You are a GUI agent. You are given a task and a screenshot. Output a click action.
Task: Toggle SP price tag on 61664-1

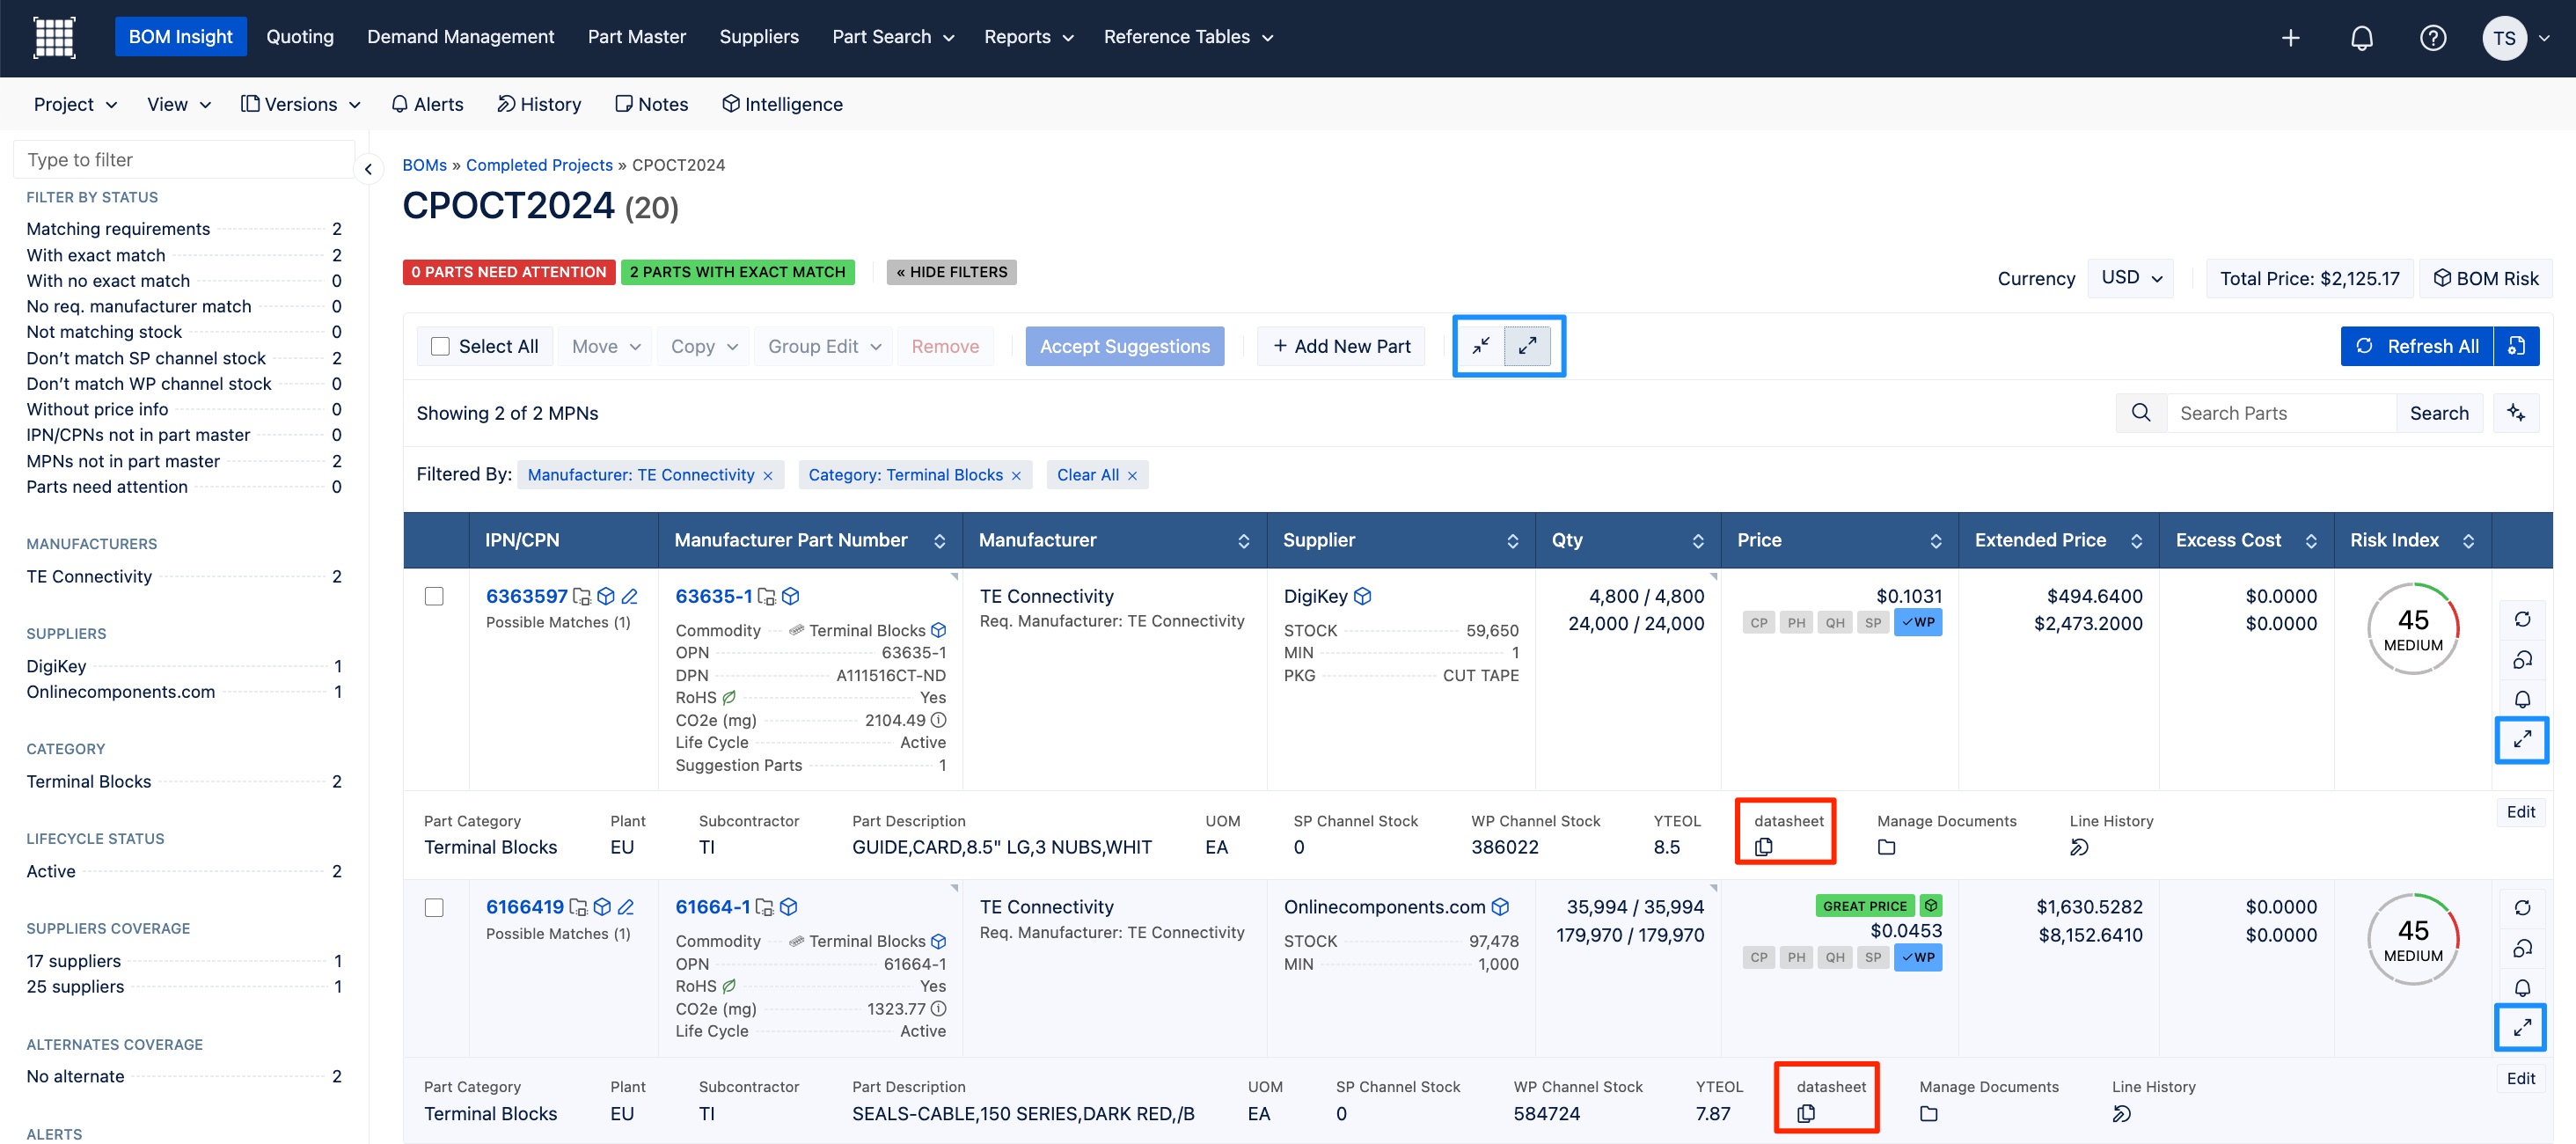[1872, 957]
